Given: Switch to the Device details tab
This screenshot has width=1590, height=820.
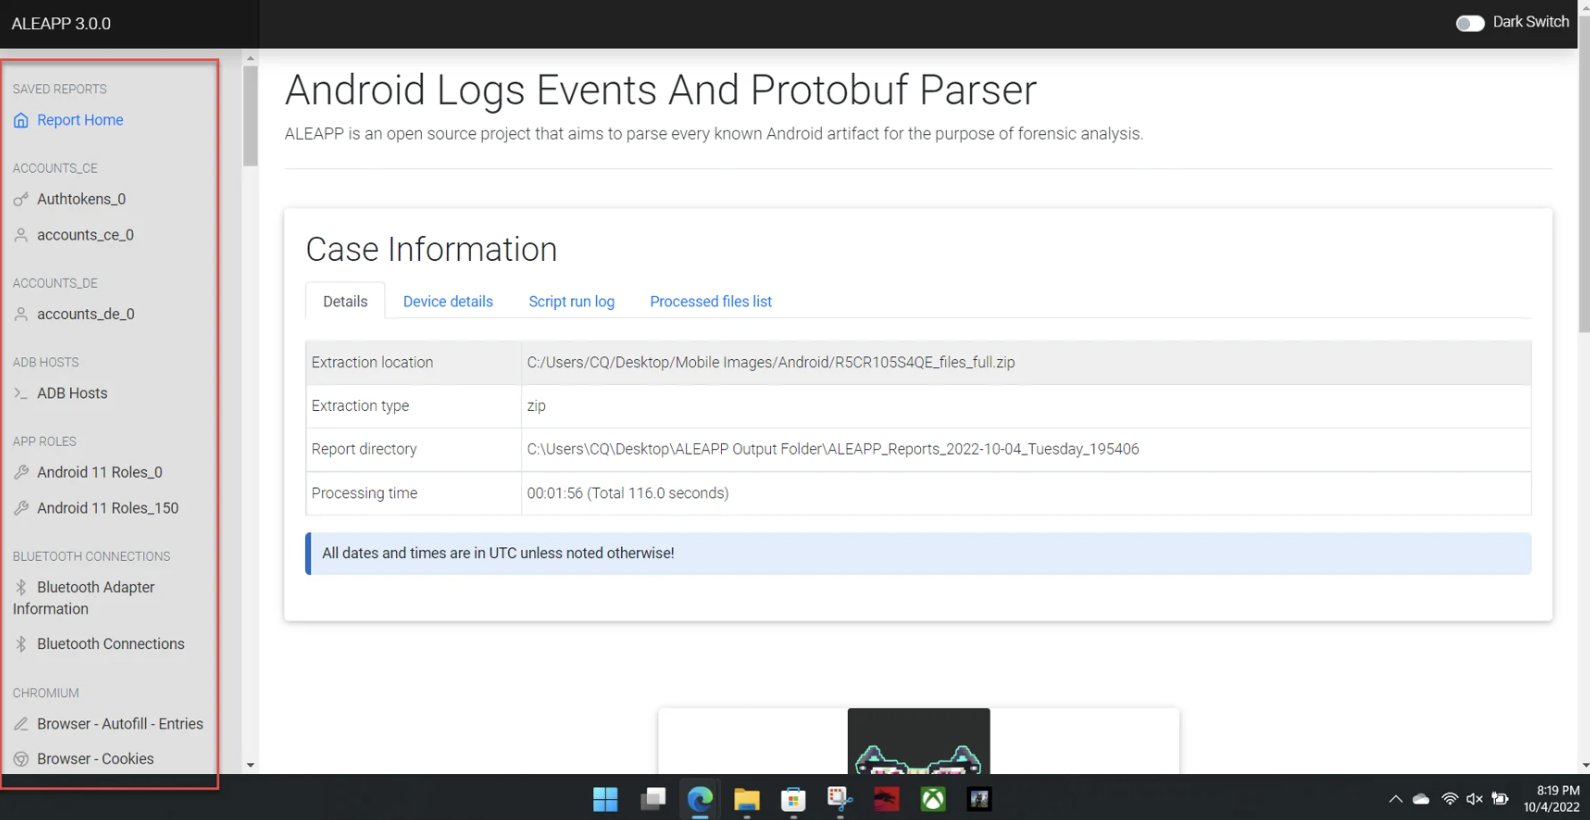Looking at the screenshot, I should pos(448,301).
